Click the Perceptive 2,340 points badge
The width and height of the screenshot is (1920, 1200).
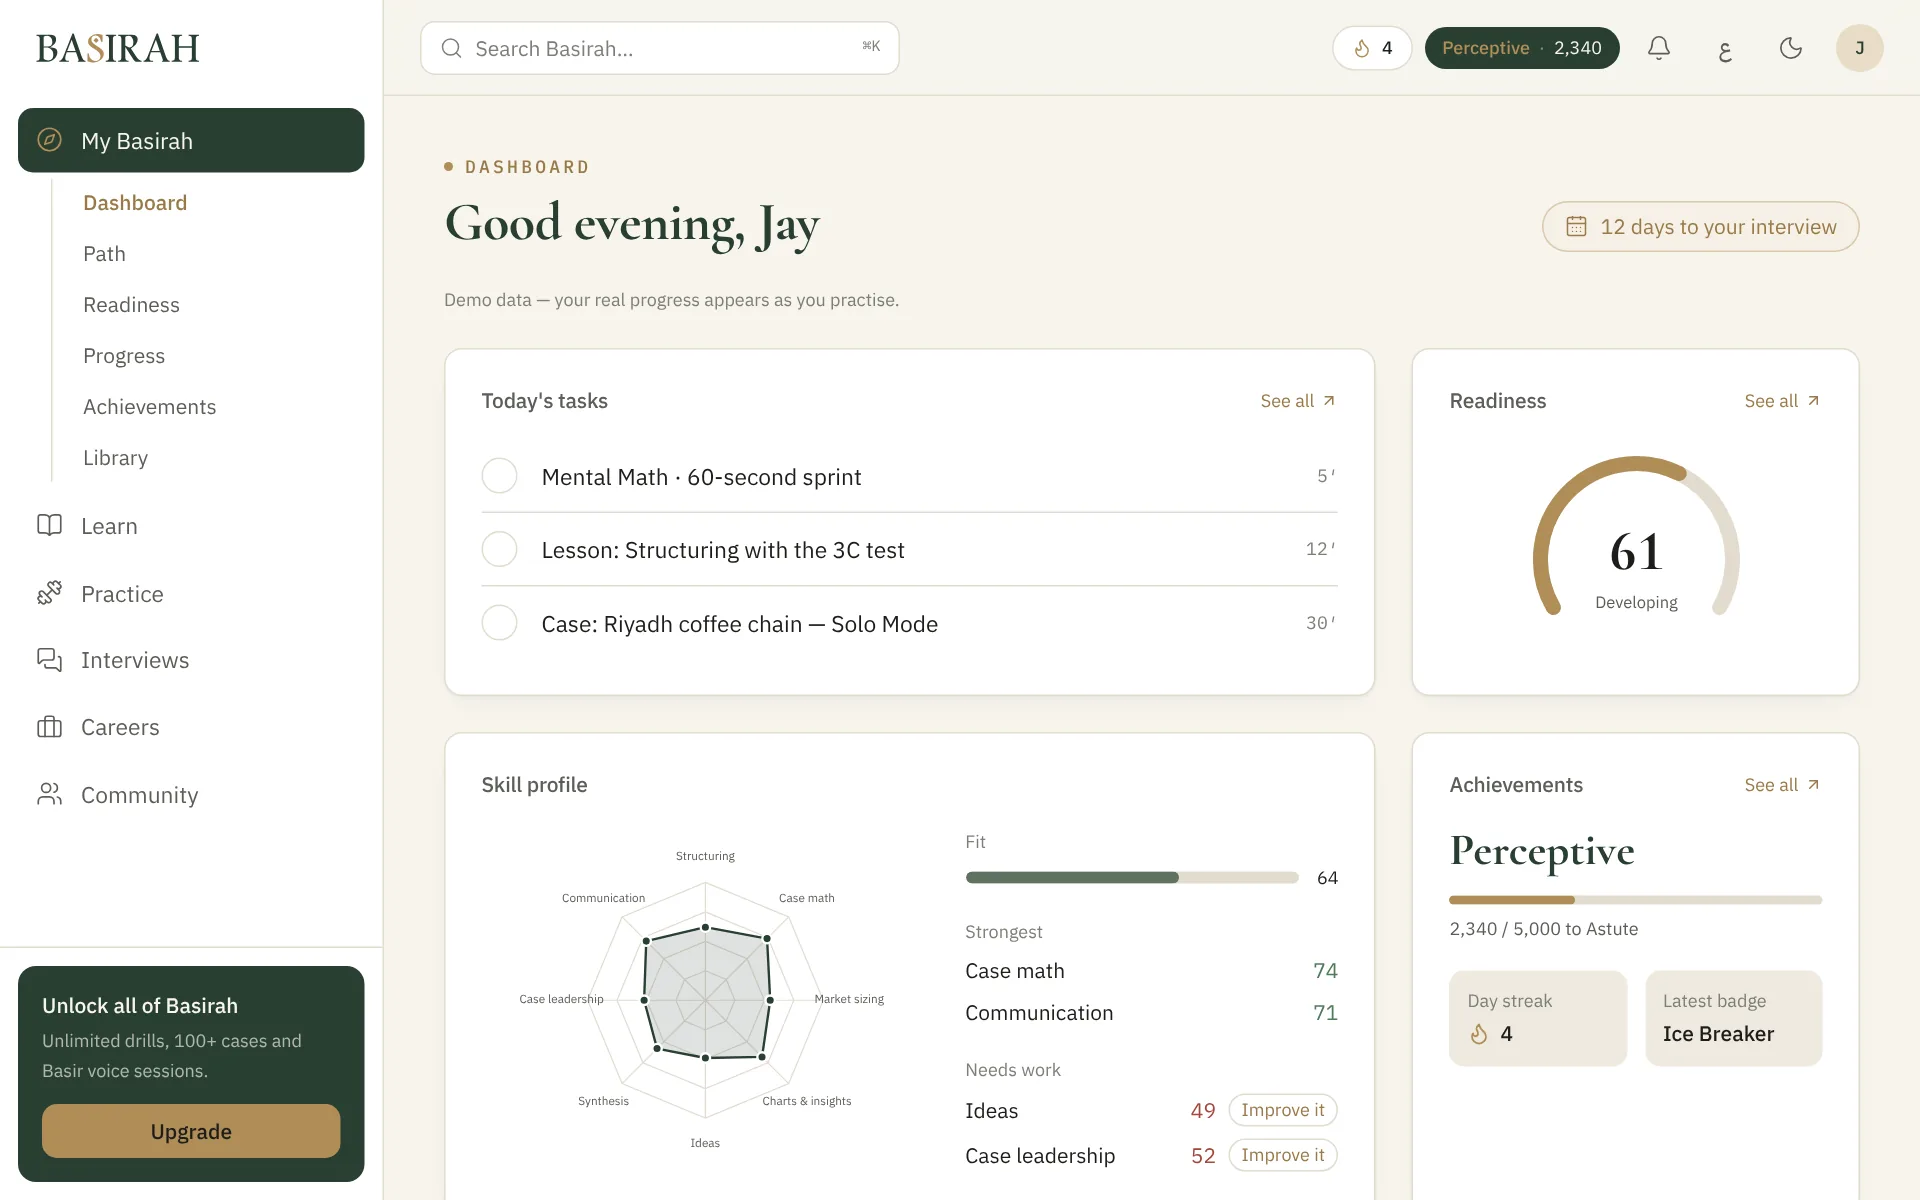tap(1521, 48)
